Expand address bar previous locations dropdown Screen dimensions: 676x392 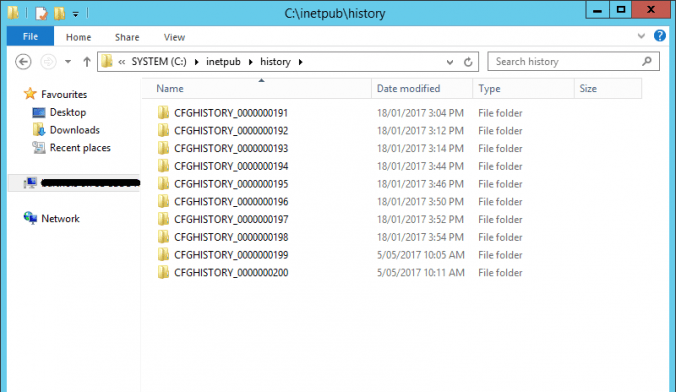coord(450,62)
